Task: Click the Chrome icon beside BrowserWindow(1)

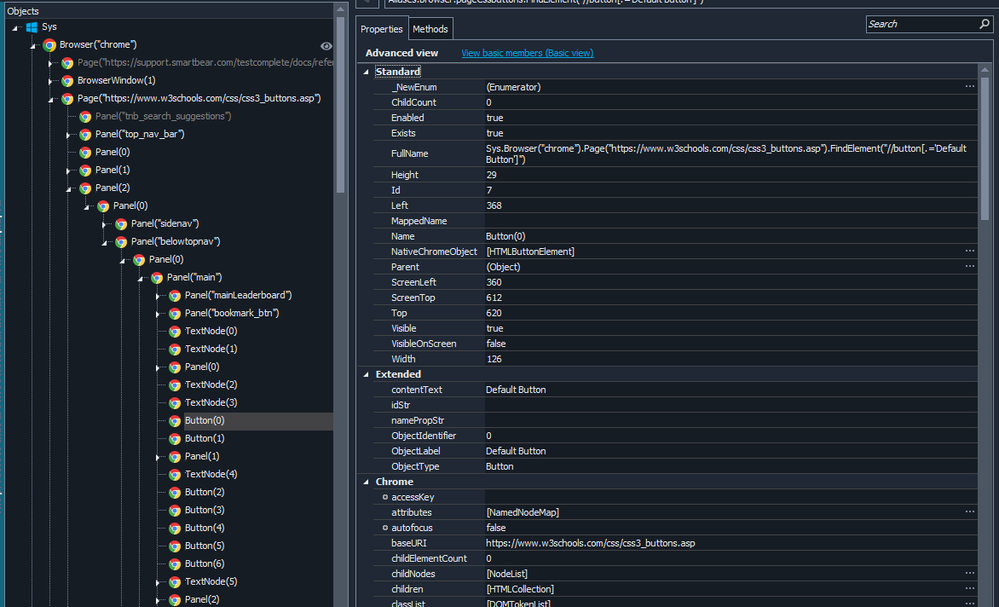Action: point(67,81)
